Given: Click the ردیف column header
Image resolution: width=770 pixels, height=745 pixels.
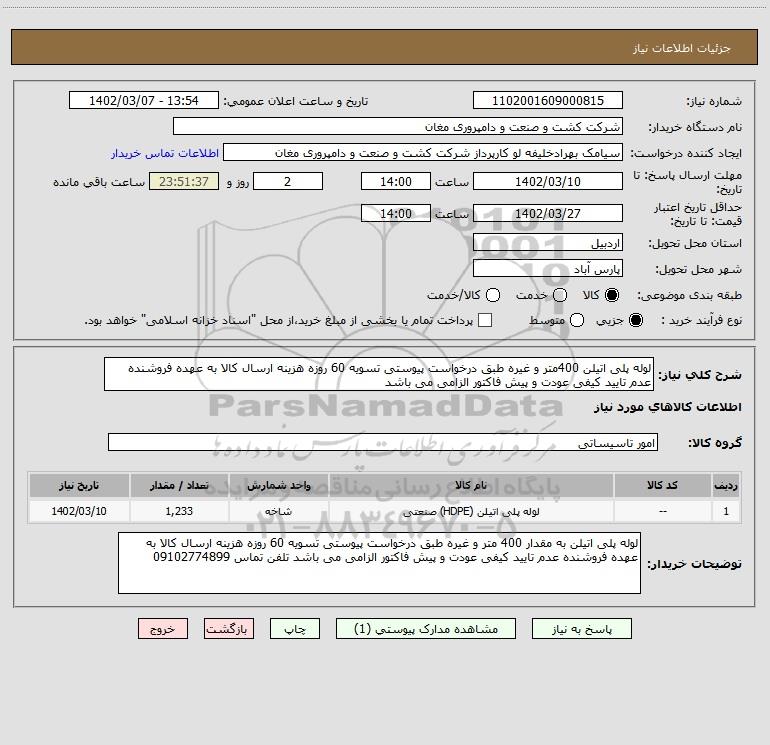Looking at the screenshot, I should (726, 485).
